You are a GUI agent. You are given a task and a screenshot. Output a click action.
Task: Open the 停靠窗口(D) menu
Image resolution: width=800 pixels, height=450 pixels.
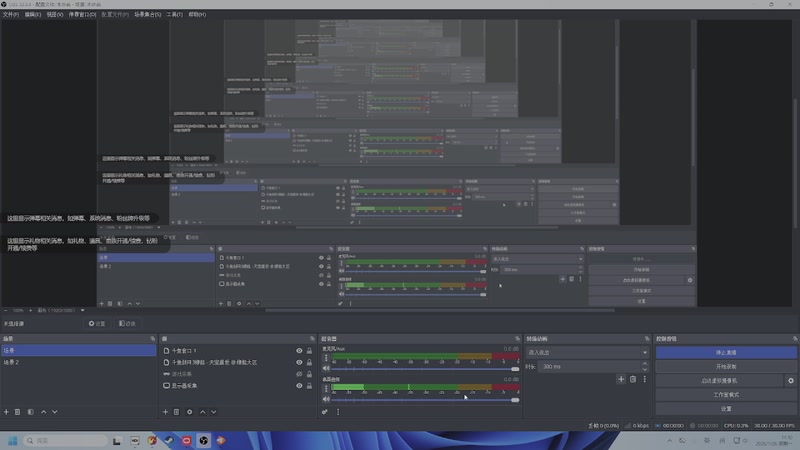pos(82,14)
